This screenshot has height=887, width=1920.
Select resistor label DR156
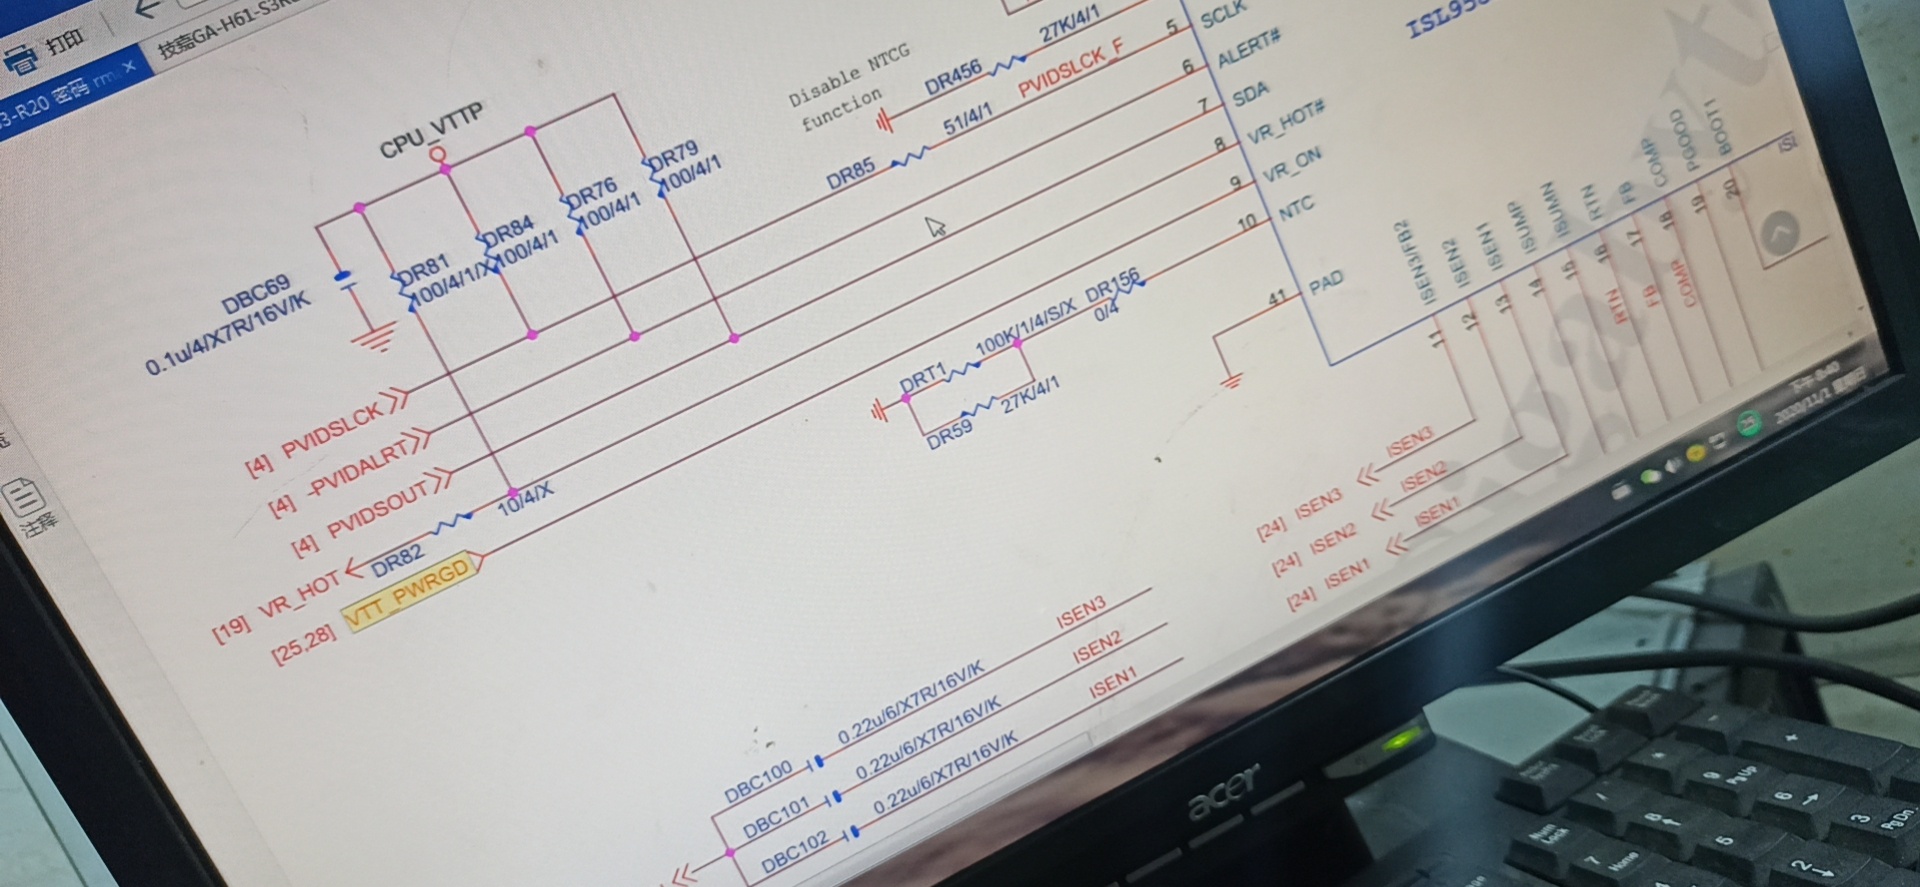coord(1112,285)
